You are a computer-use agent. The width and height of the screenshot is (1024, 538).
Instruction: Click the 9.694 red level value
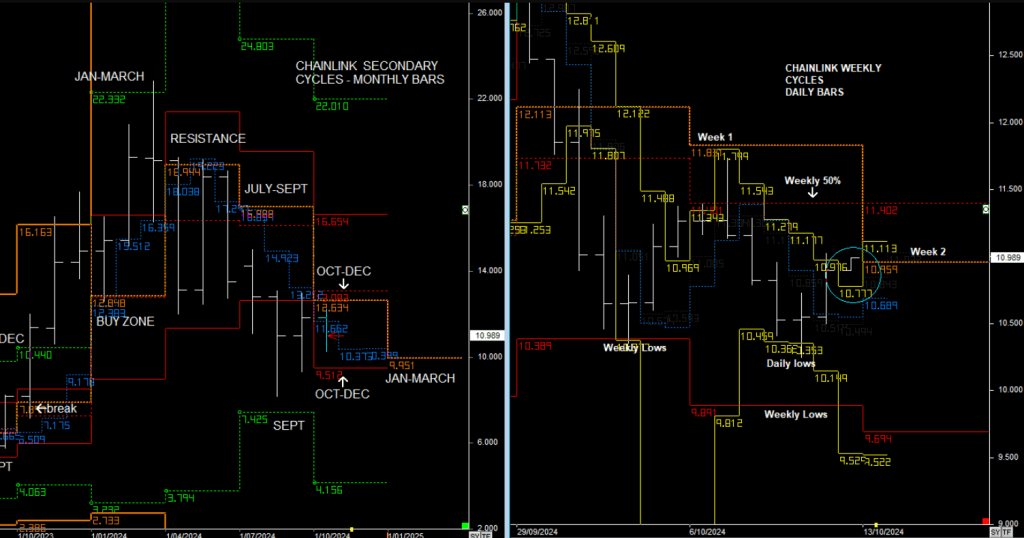tap(878, 439)
